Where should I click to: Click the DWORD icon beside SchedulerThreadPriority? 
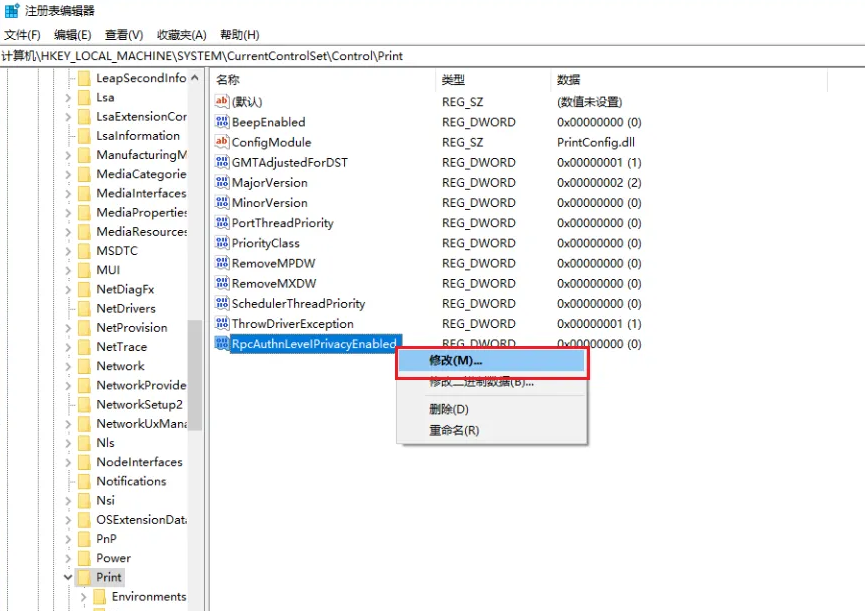click(x=222, y=303)
